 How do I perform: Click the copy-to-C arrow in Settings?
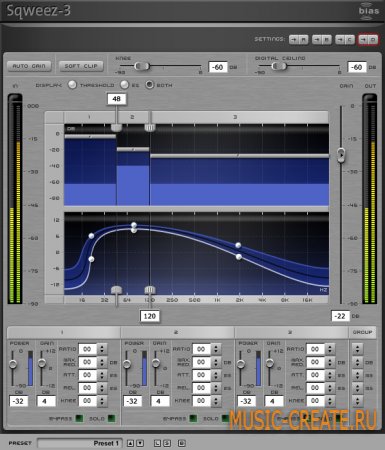click(340, 40)
